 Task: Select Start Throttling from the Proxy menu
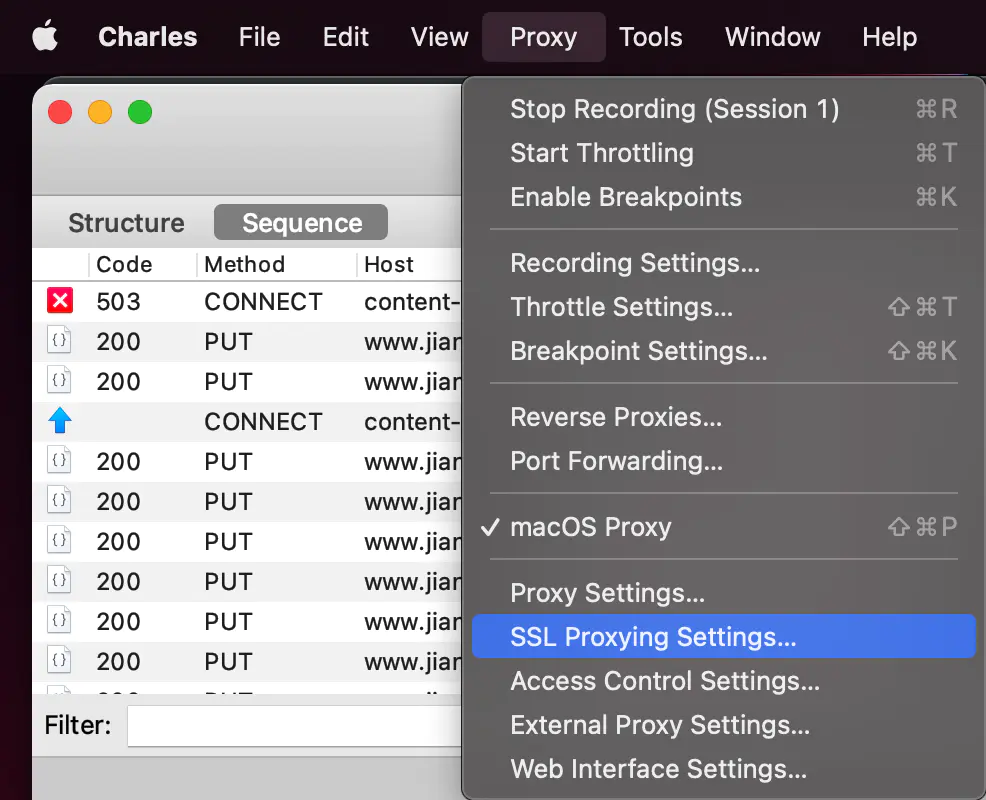[x=724, y=153]
